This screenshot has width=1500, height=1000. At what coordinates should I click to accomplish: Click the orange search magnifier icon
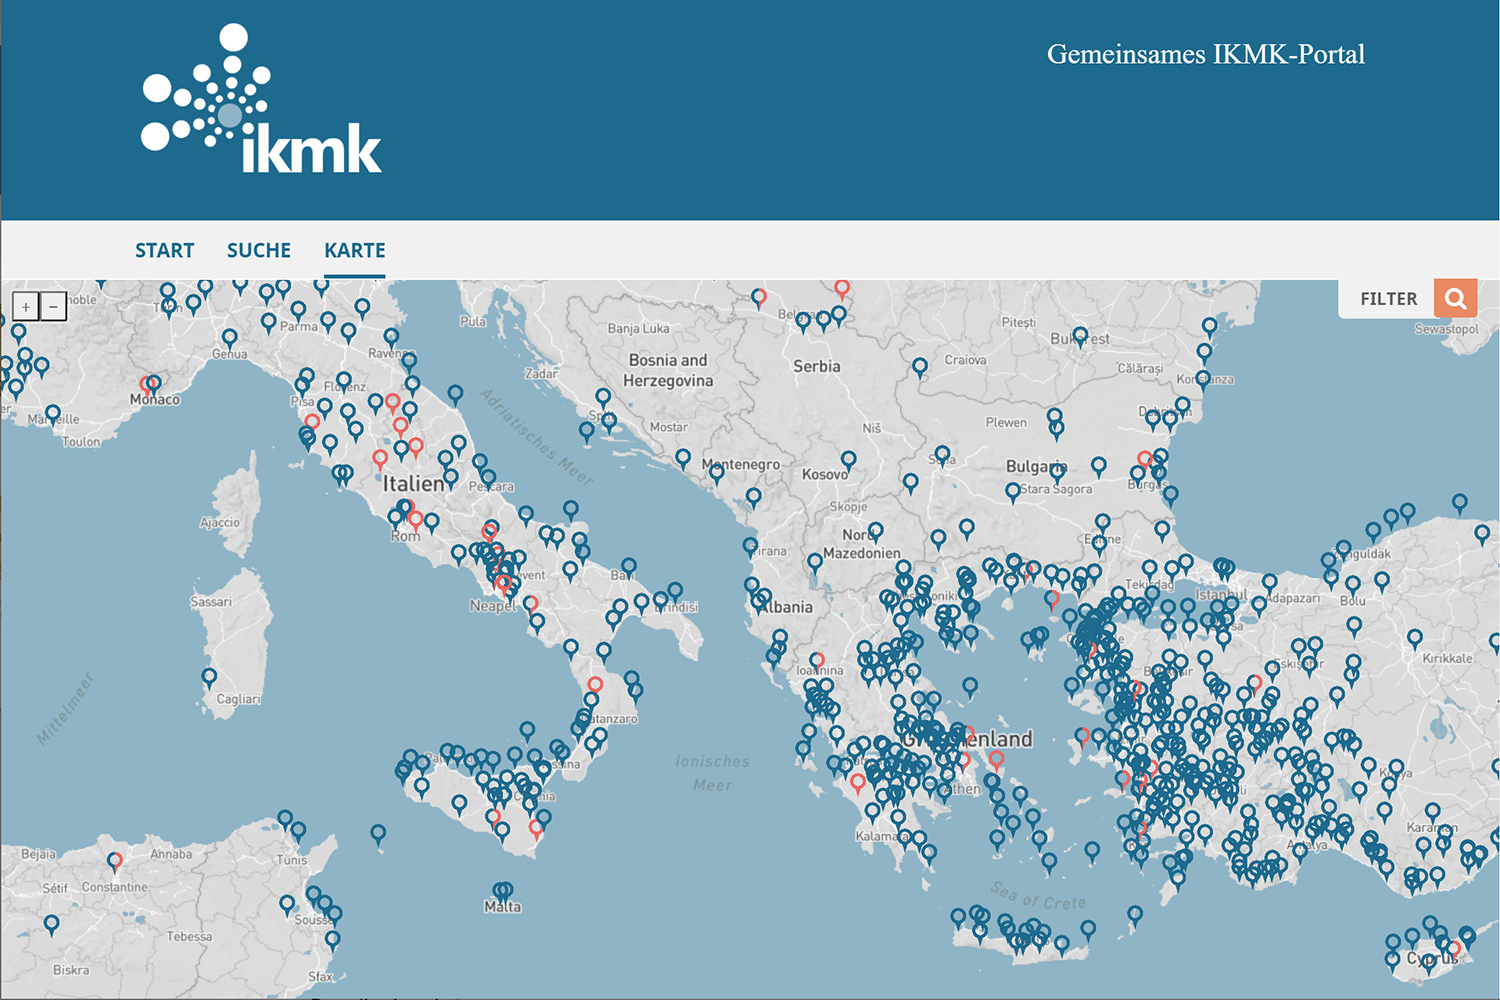[x=1455, y=298]
